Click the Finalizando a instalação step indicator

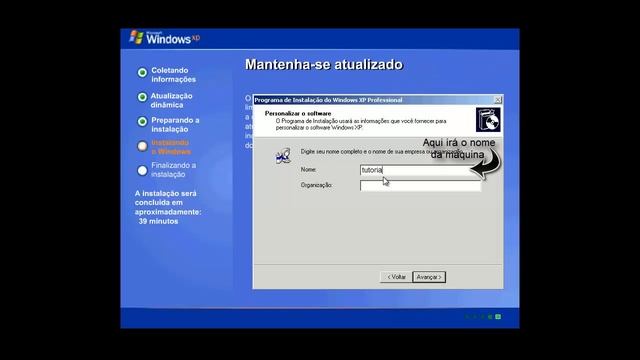[x=142, y=171]
